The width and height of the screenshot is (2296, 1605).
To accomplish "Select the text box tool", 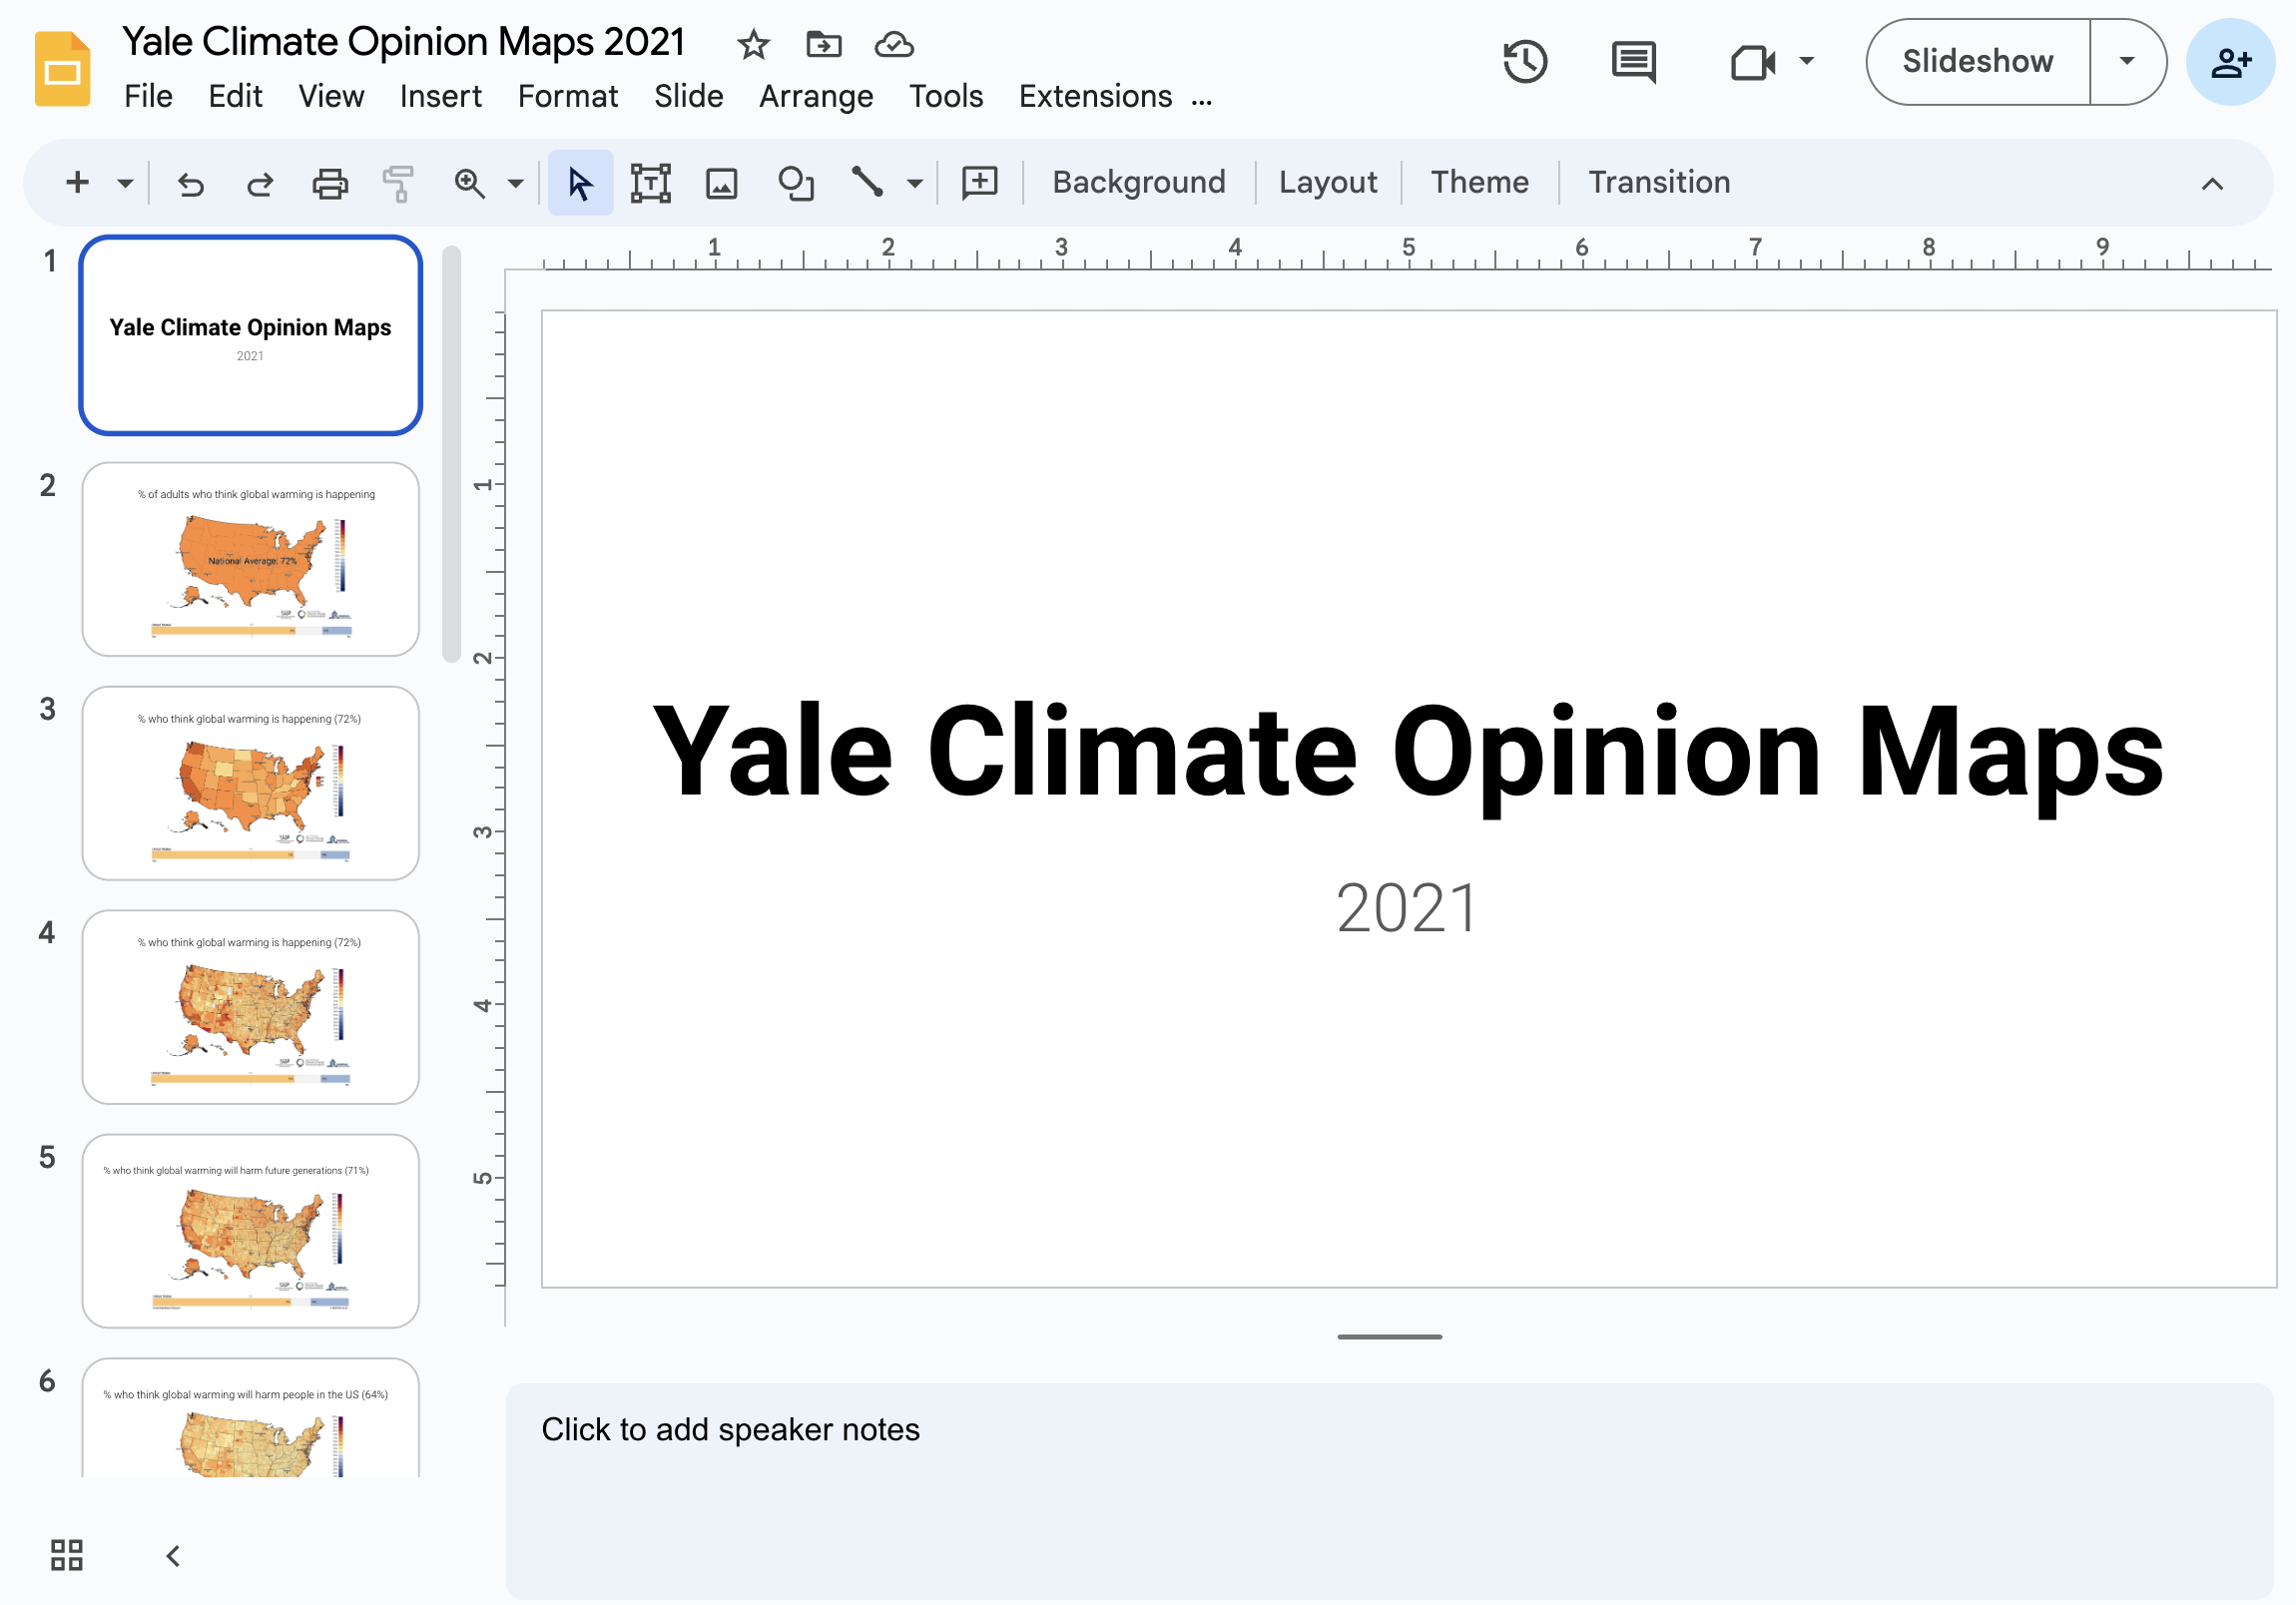I will pos(650,183).
